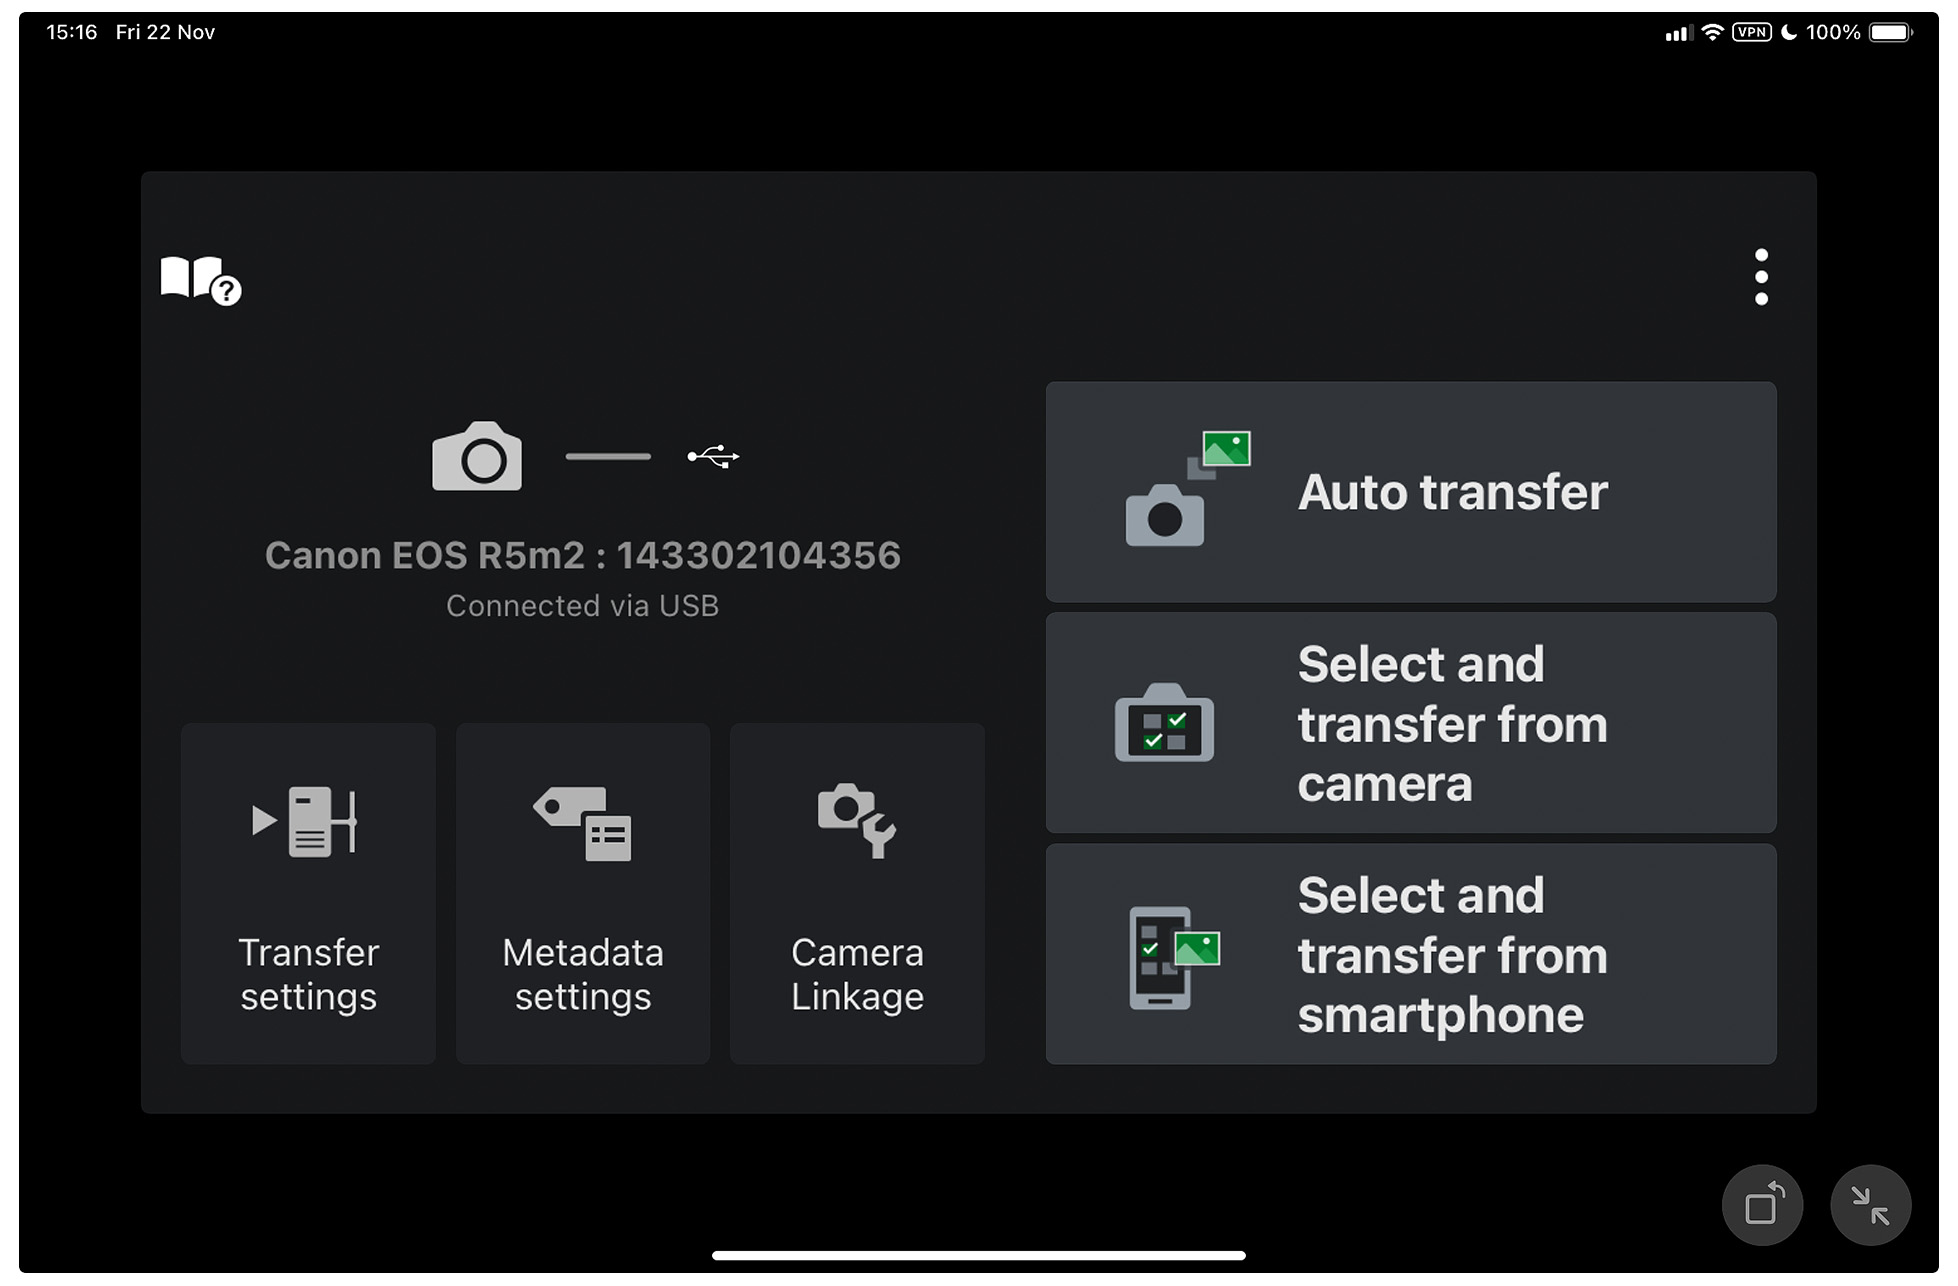Click the USB connection symbol
The height and width of the screenshot is (1286, 1958).
click(x=713, y=457)
